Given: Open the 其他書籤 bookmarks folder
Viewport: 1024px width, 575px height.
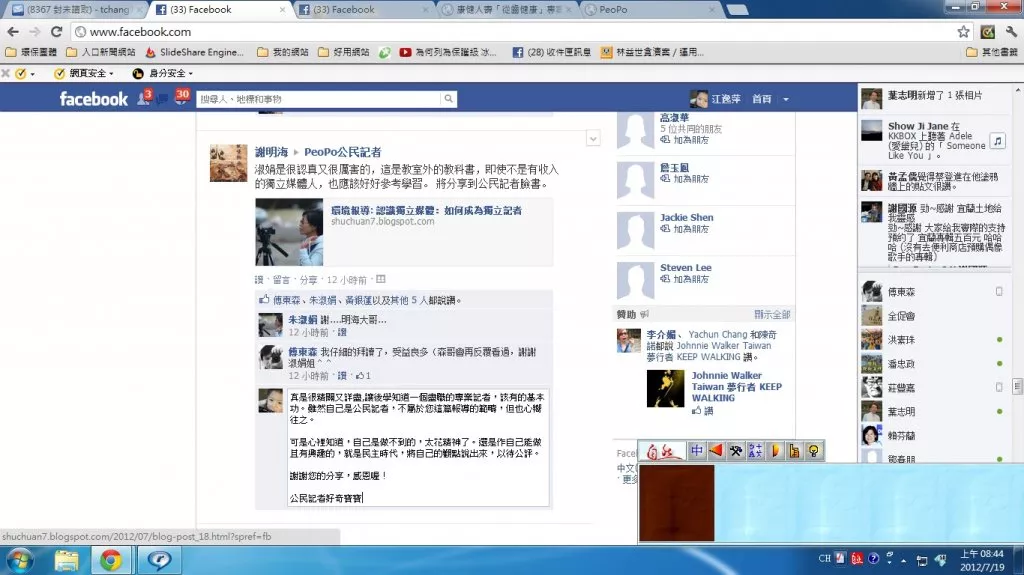Looking at the screenshot, I should click(x=992, y=52).
